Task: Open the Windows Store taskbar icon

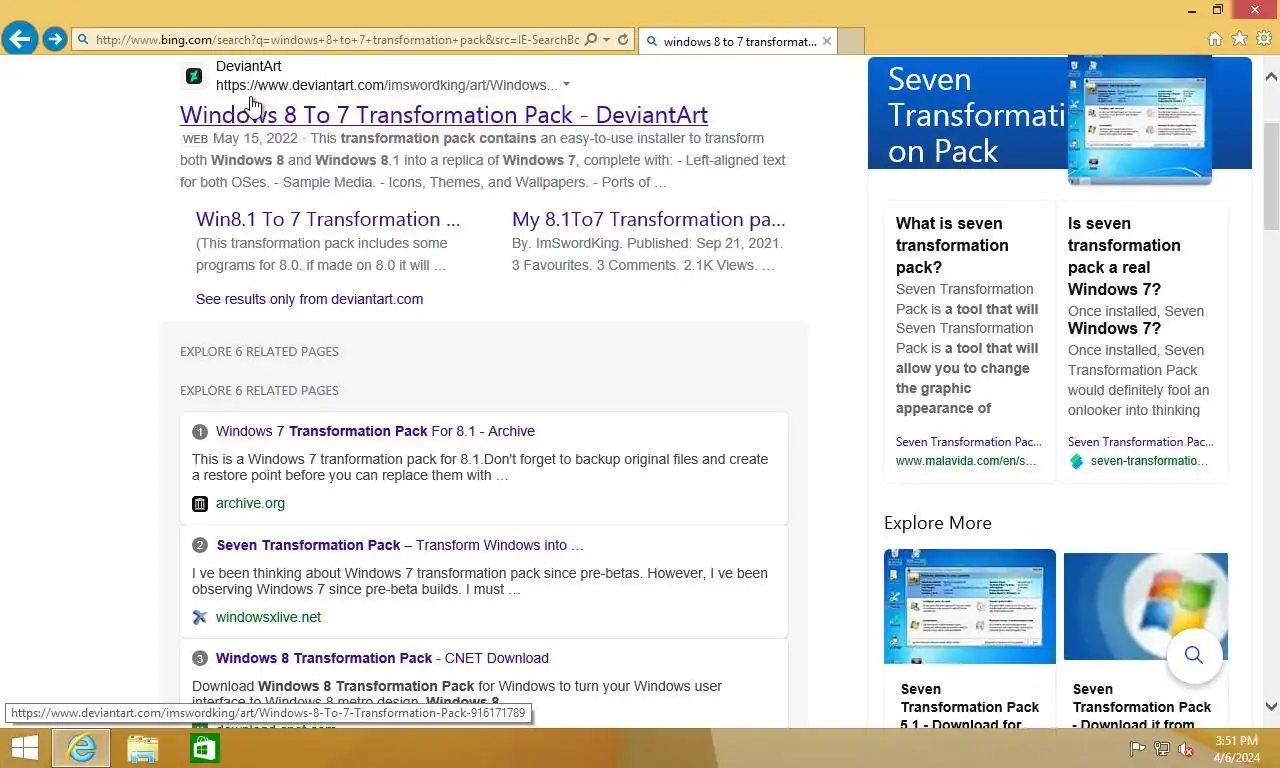Action: (x=204, y=749)
